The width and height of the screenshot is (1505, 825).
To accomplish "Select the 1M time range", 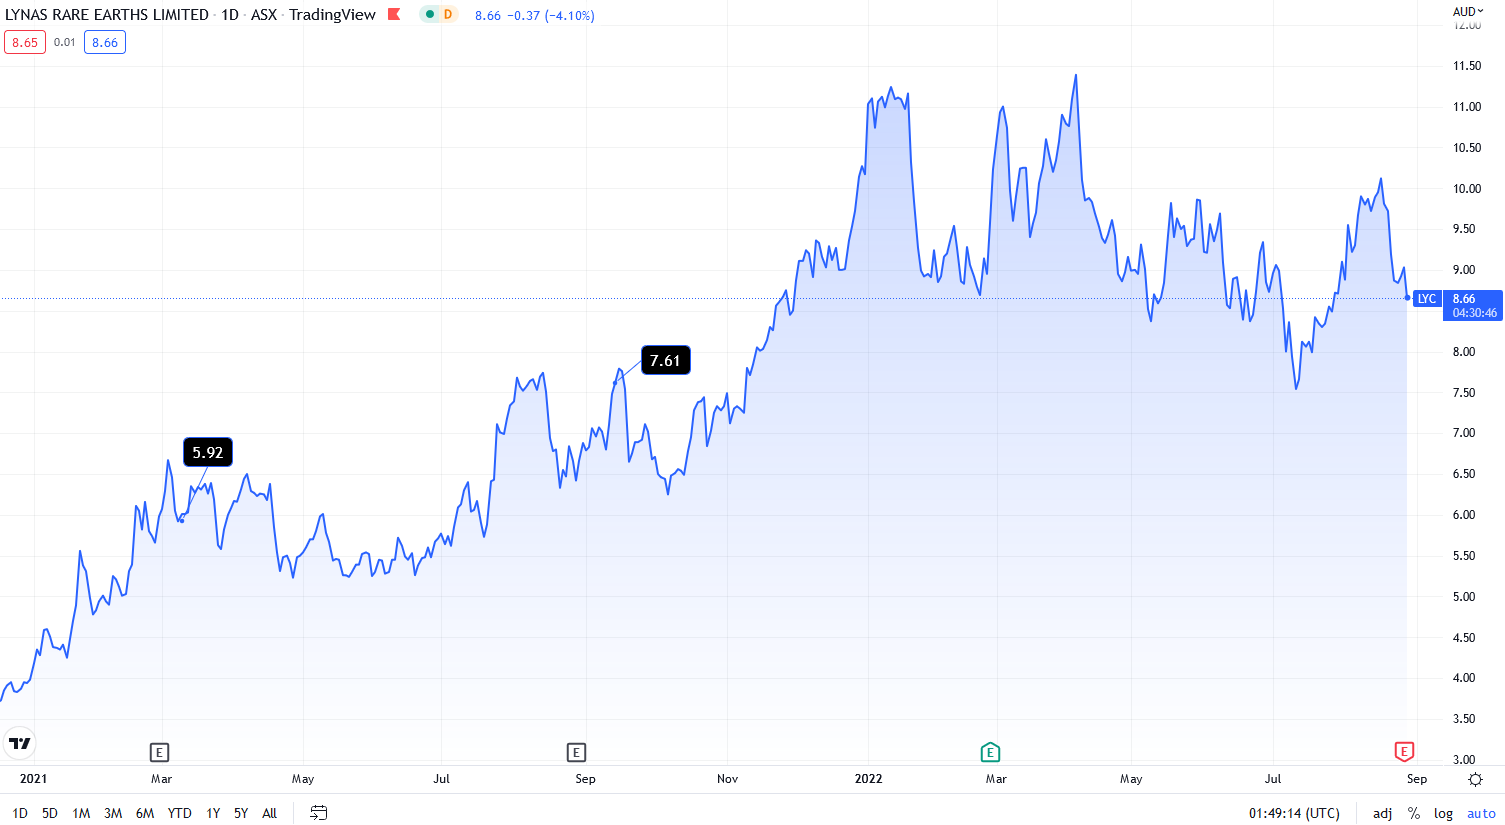I will [81, 813].
